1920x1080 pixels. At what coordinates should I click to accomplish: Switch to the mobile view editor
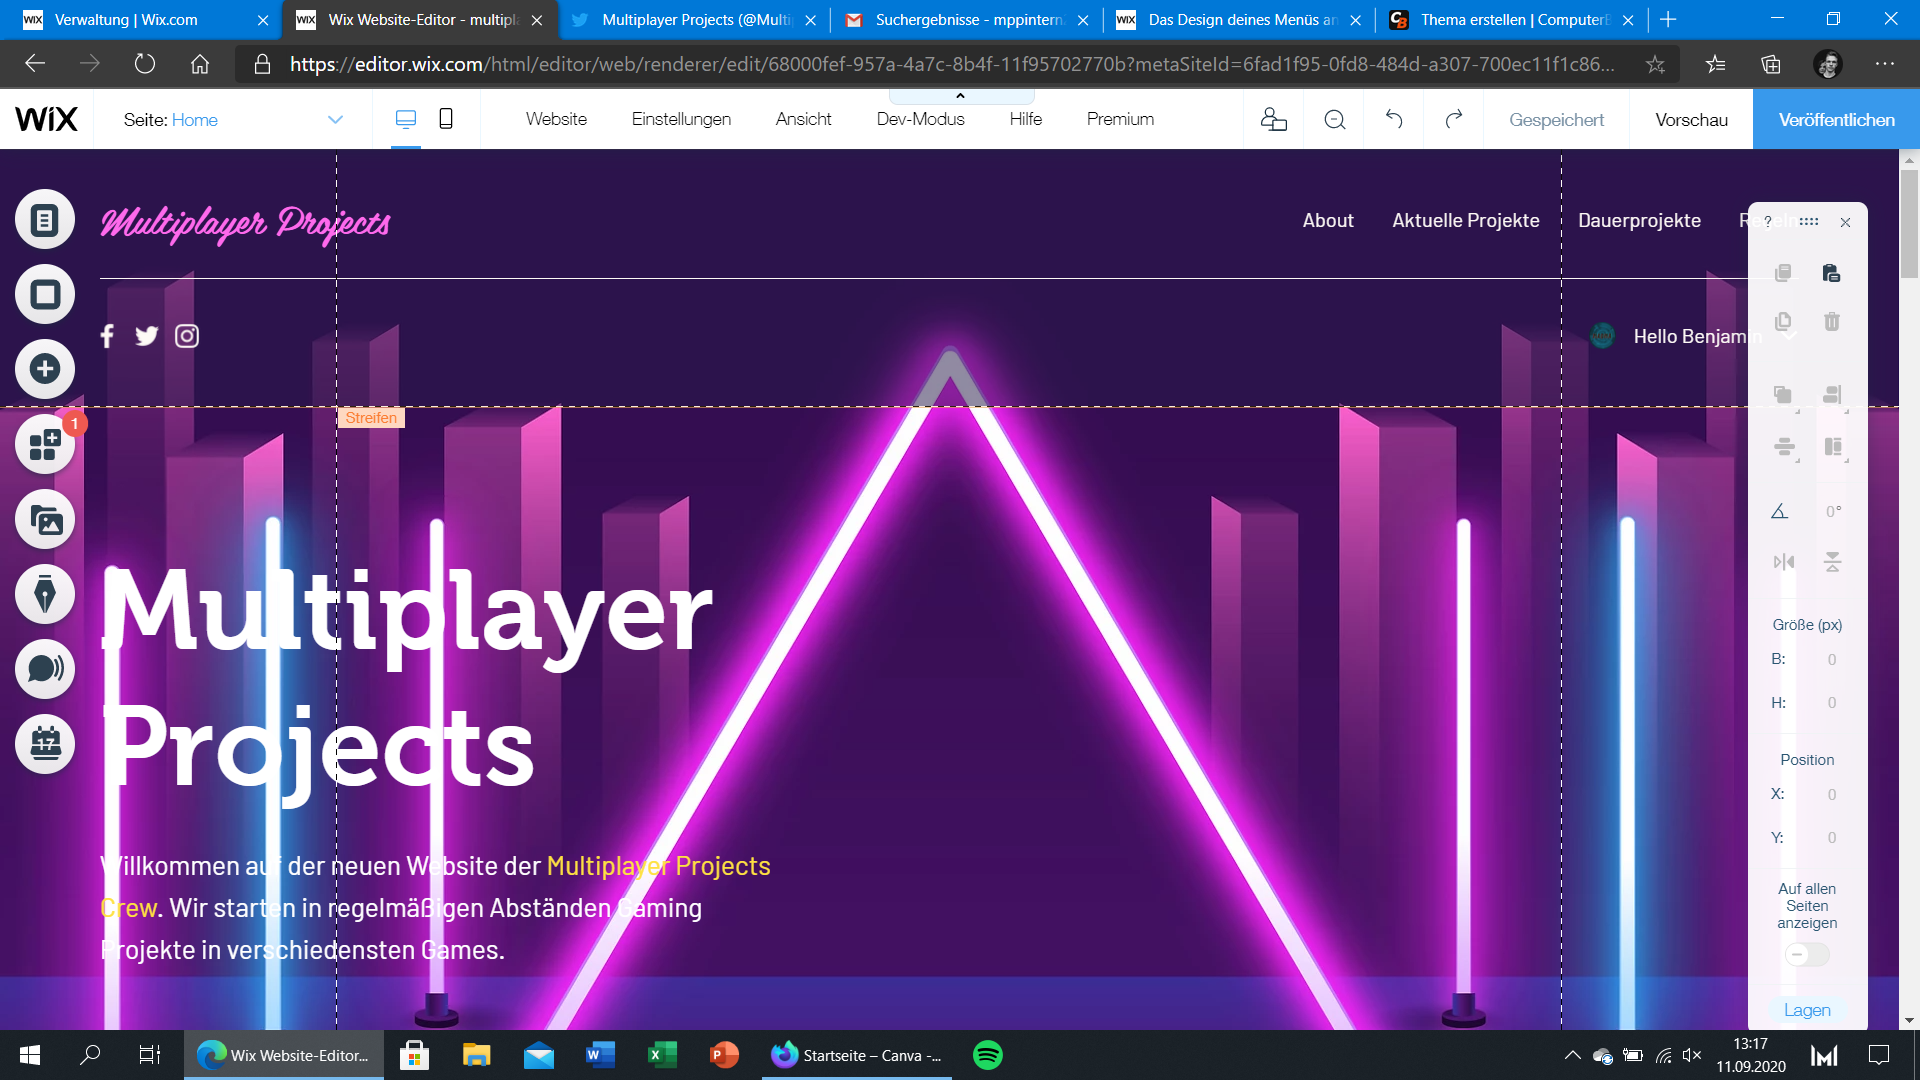click(x=446, y=119)
